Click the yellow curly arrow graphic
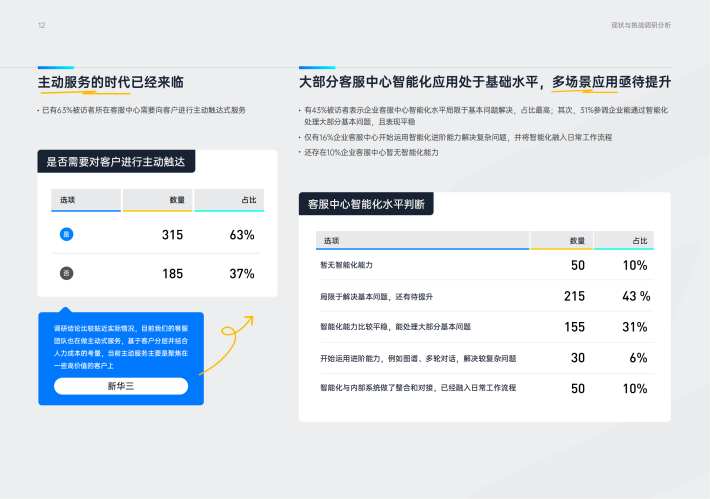 (228, 345)
